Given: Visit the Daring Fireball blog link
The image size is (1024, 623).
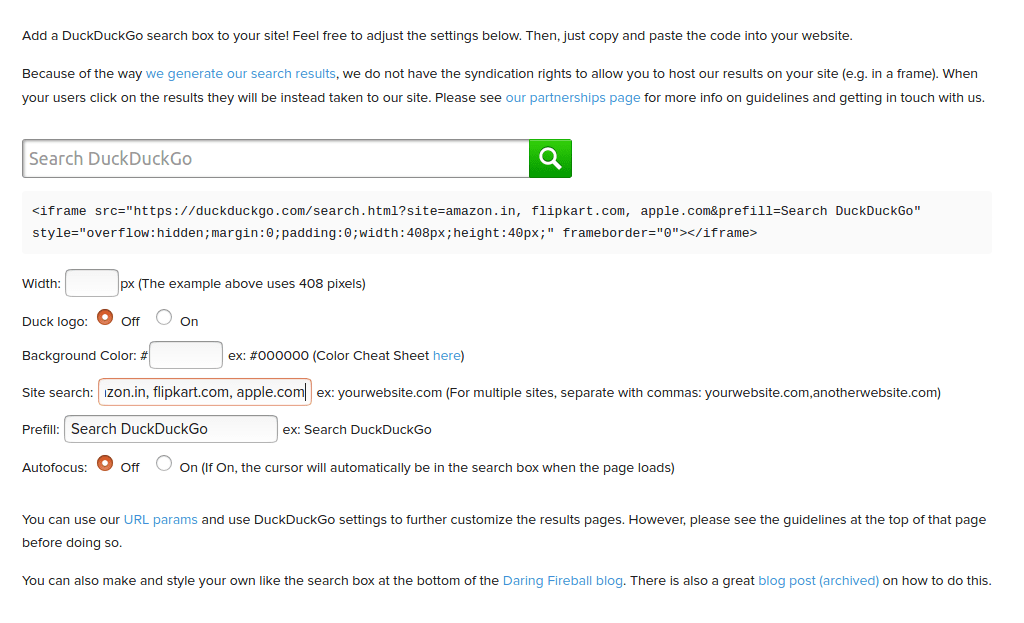Looking at the screenshot, I should pyautogui.click(x=562, y=580).
